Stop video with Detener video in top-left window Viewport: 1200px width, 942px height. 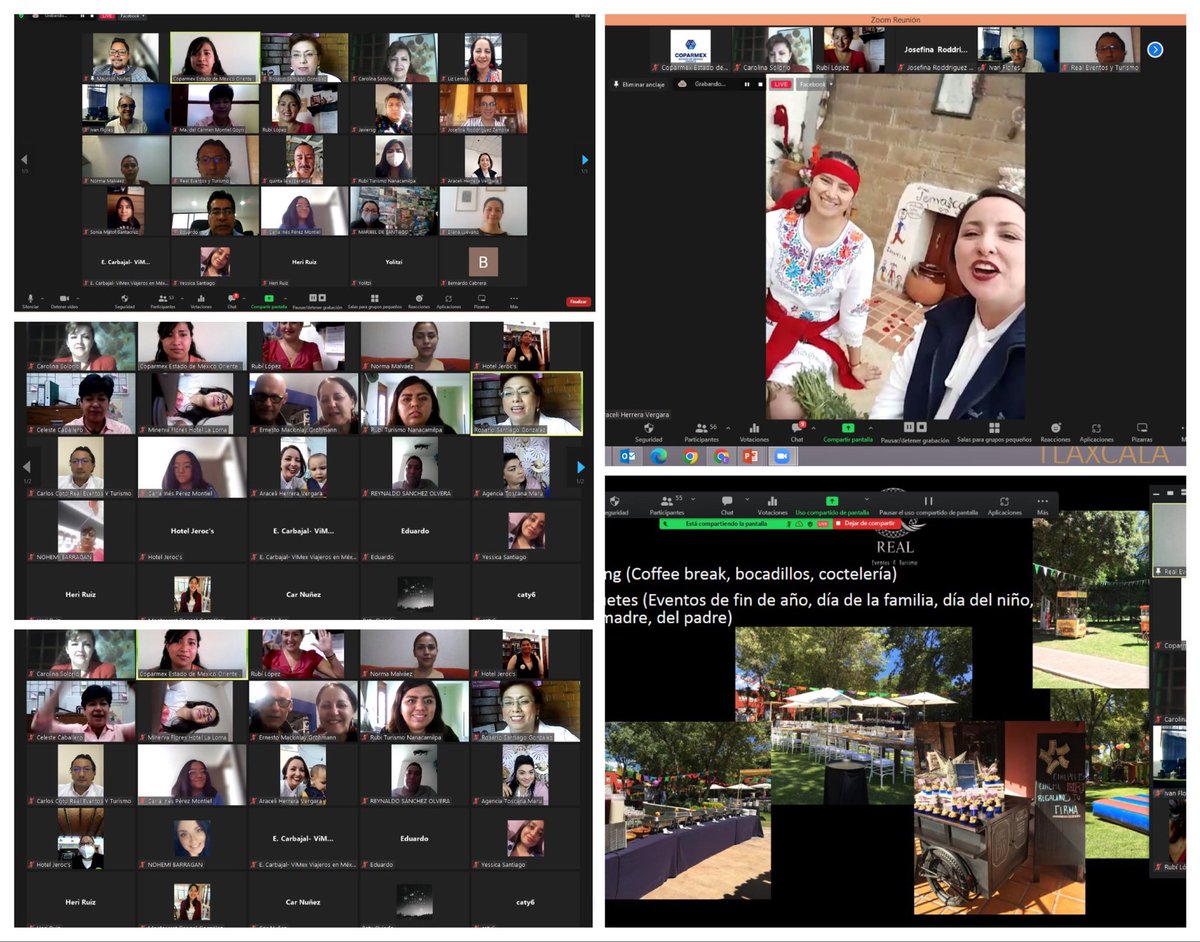point(64,301)
